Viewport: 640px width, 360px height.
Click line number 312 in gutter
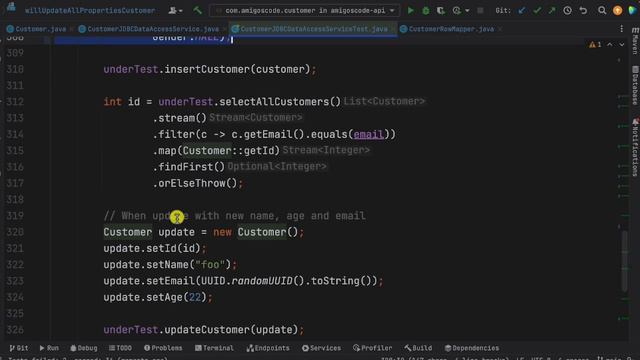click(15, 102)
